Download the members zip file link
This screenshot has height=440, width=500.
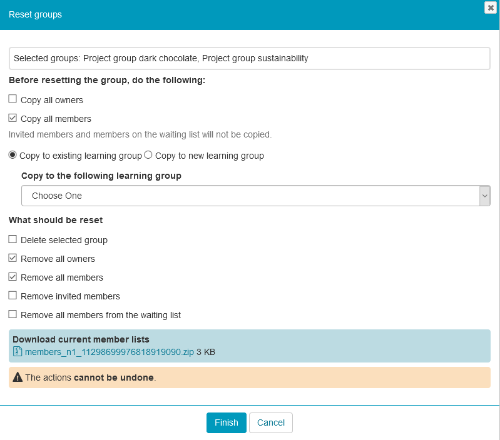109,352
